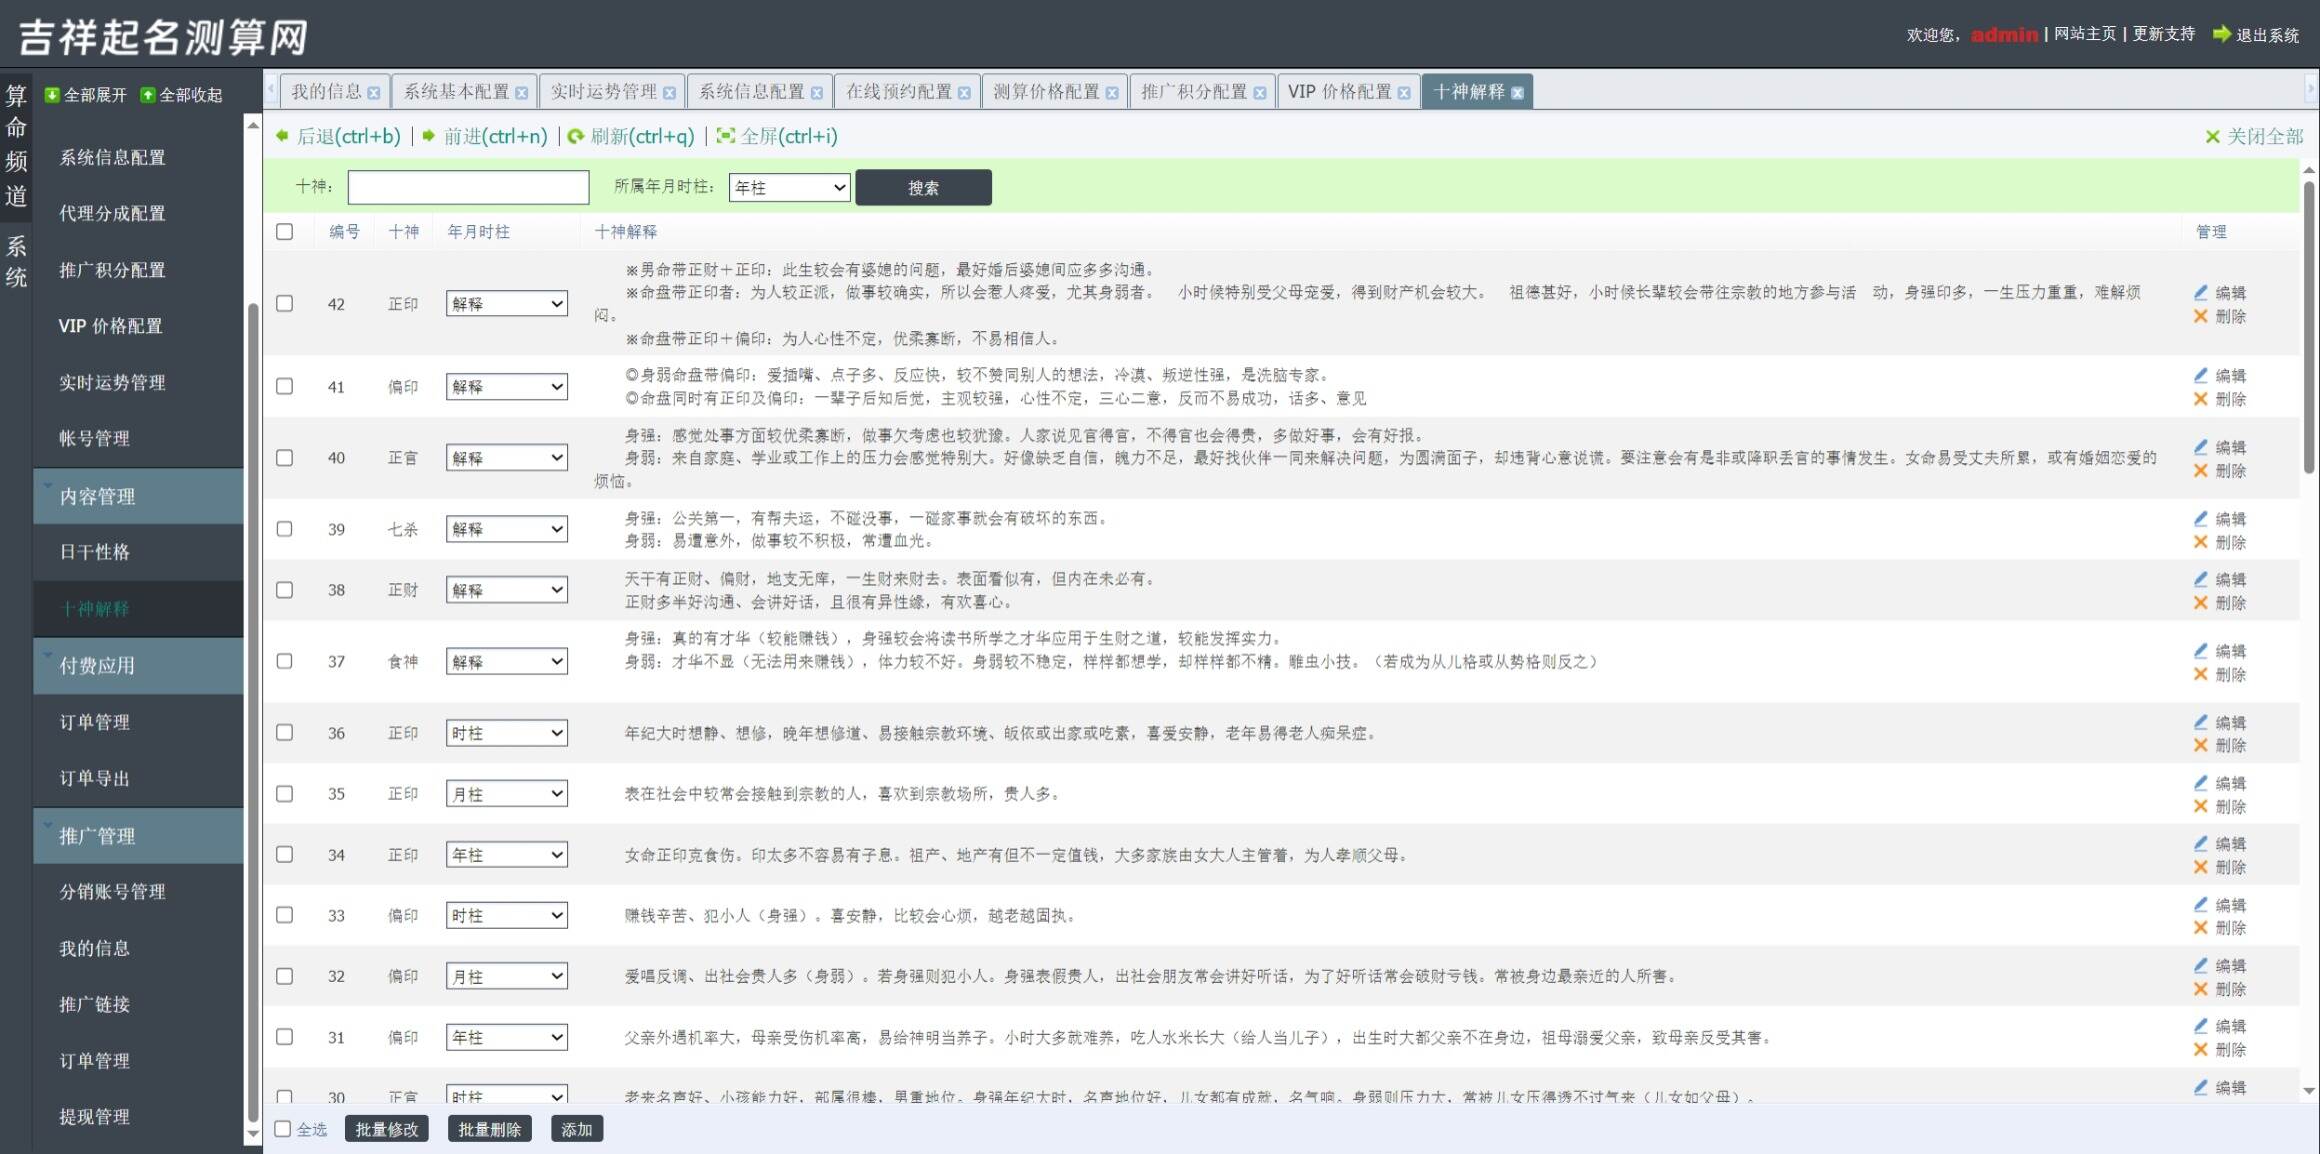Click the 关闭全部 close-all icon

[2212, 137]
